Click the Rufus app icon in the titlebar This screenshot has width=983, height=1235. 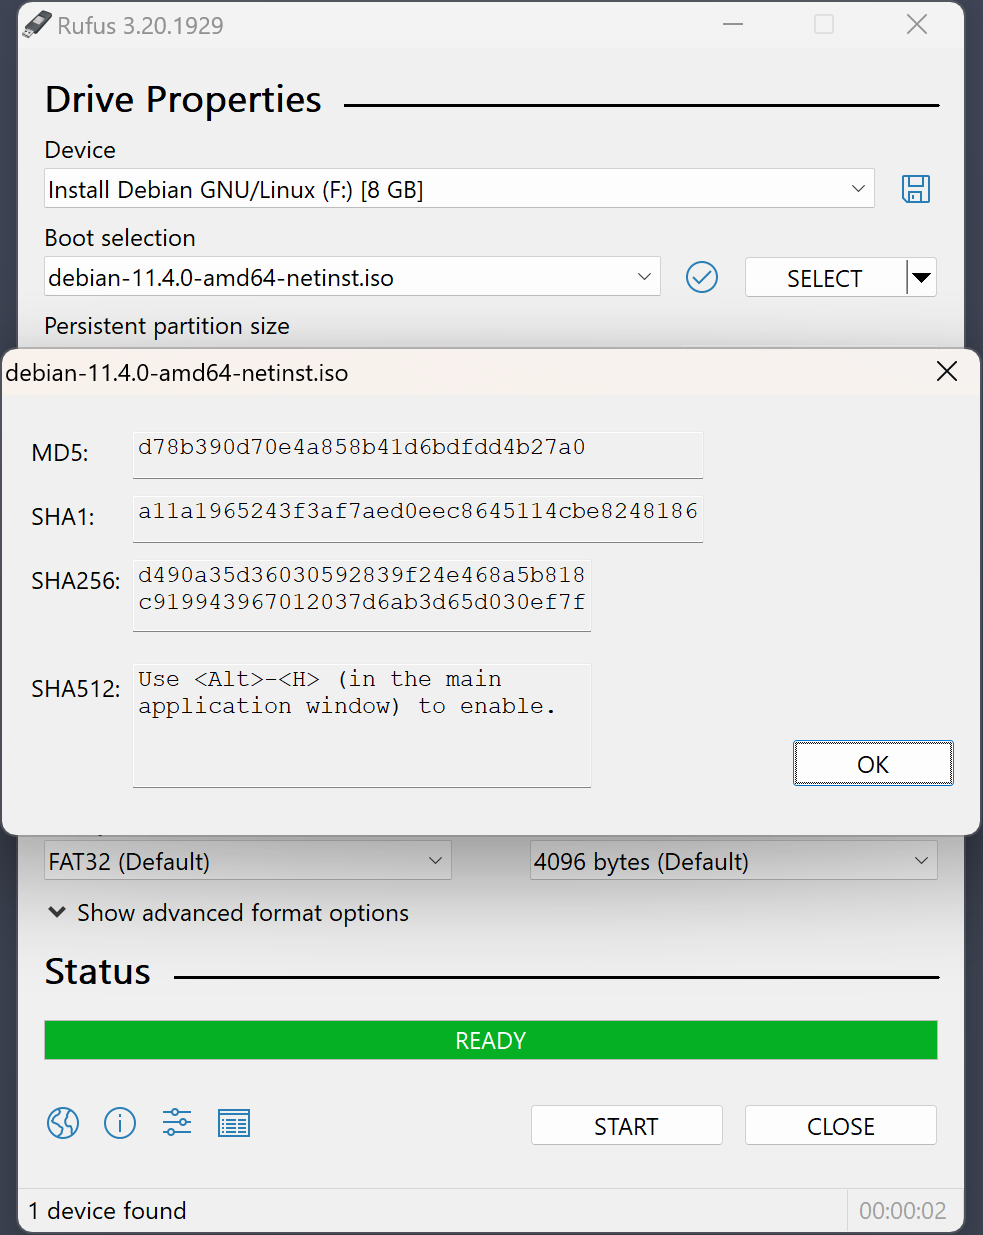(33, 23)
